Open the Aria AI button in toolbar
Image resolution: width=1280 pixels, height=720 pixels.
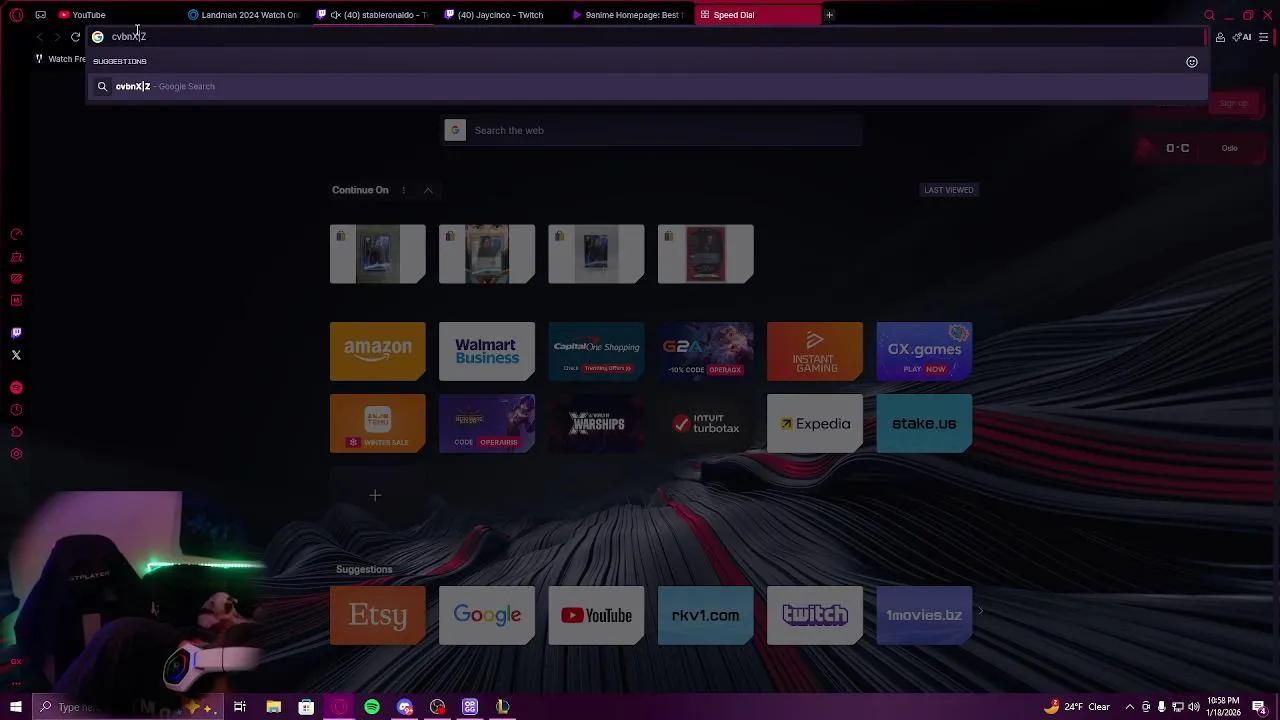1242,37
